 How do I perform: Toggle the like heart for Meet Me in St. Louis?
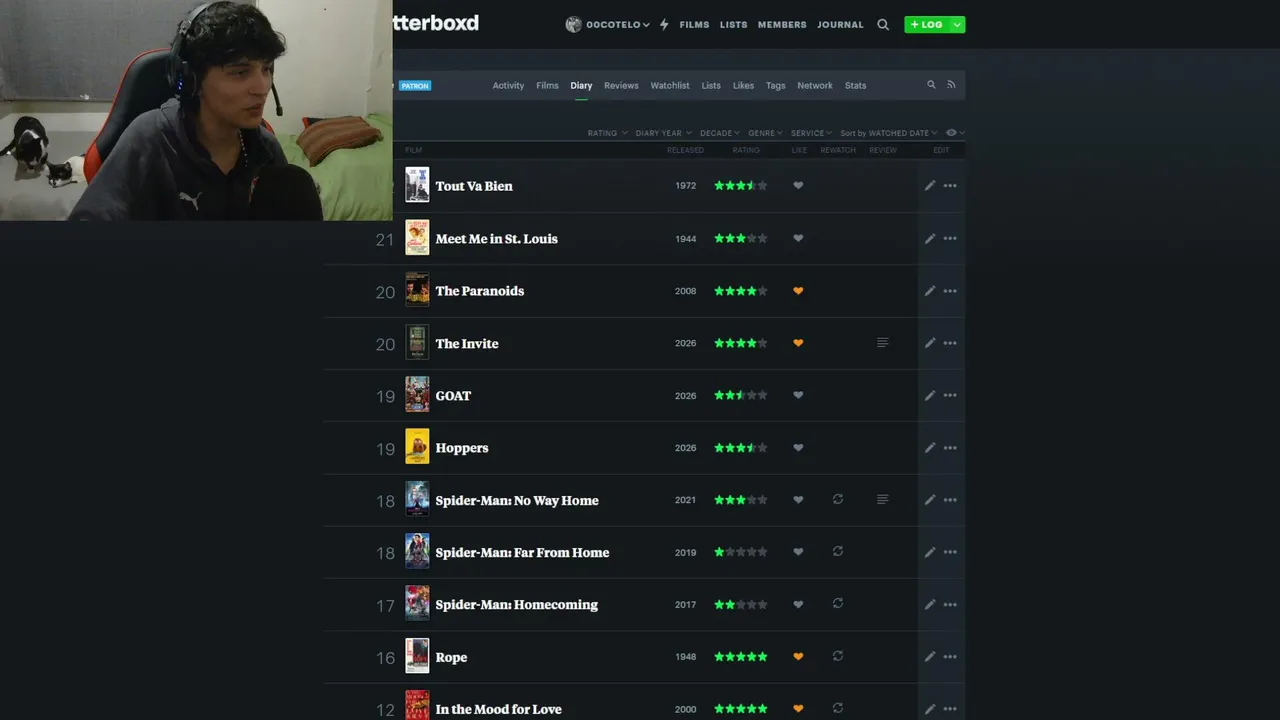pos(798,238)
